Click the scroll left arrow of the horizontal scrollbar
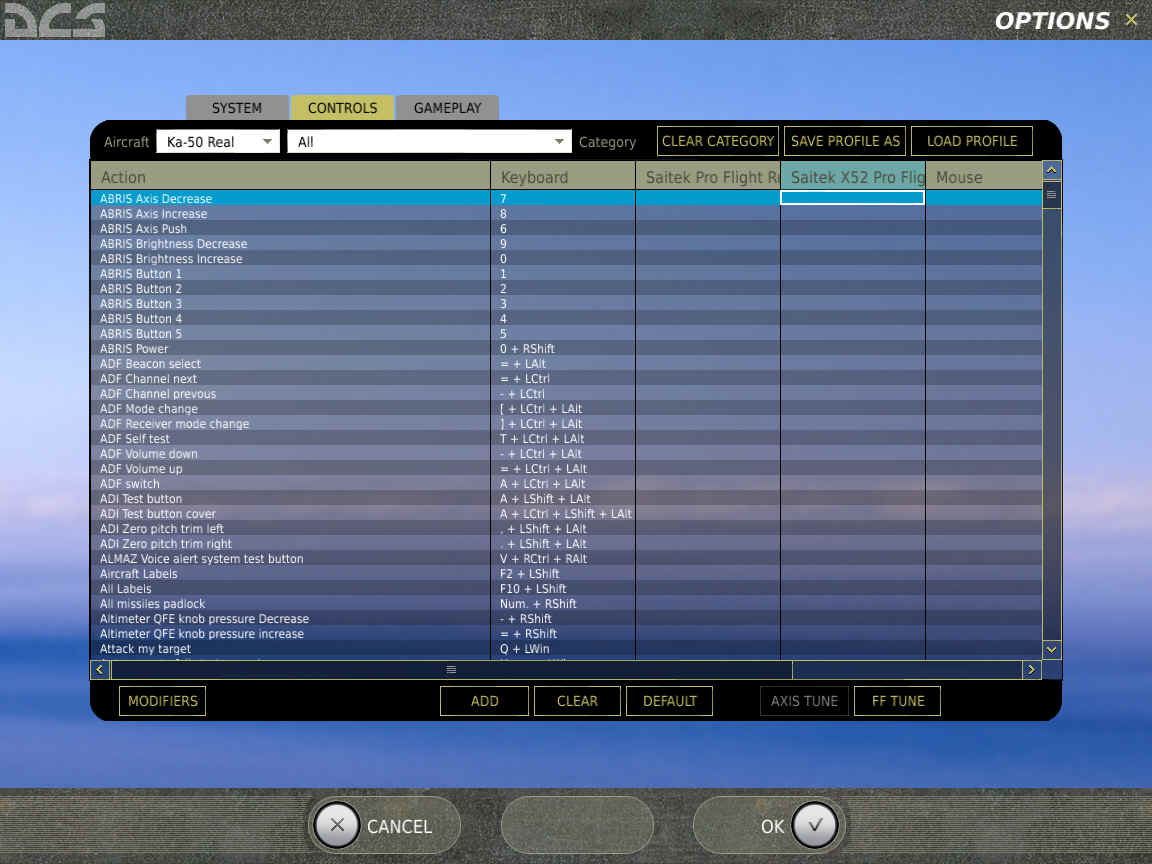Screen dimensions: 1152x864 [100, 669]
